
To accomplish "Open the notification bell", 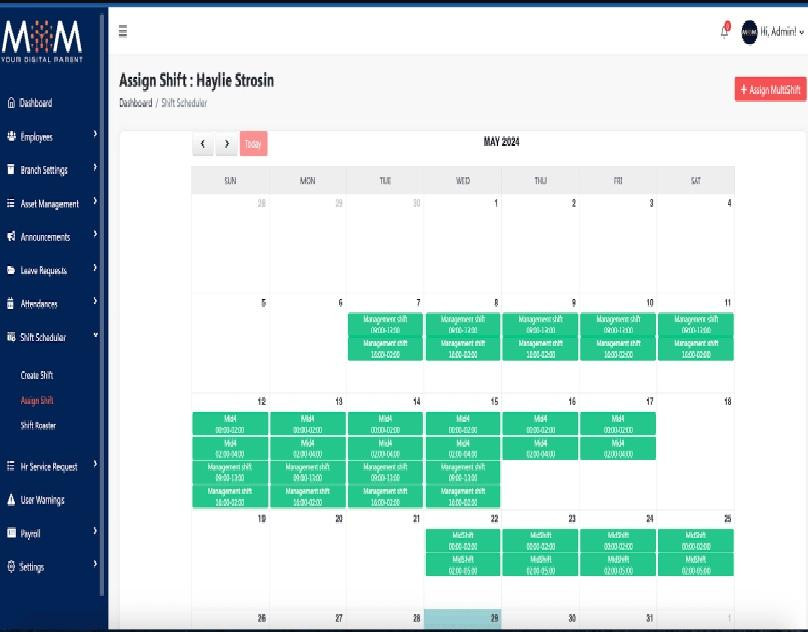I will point(725,32).
